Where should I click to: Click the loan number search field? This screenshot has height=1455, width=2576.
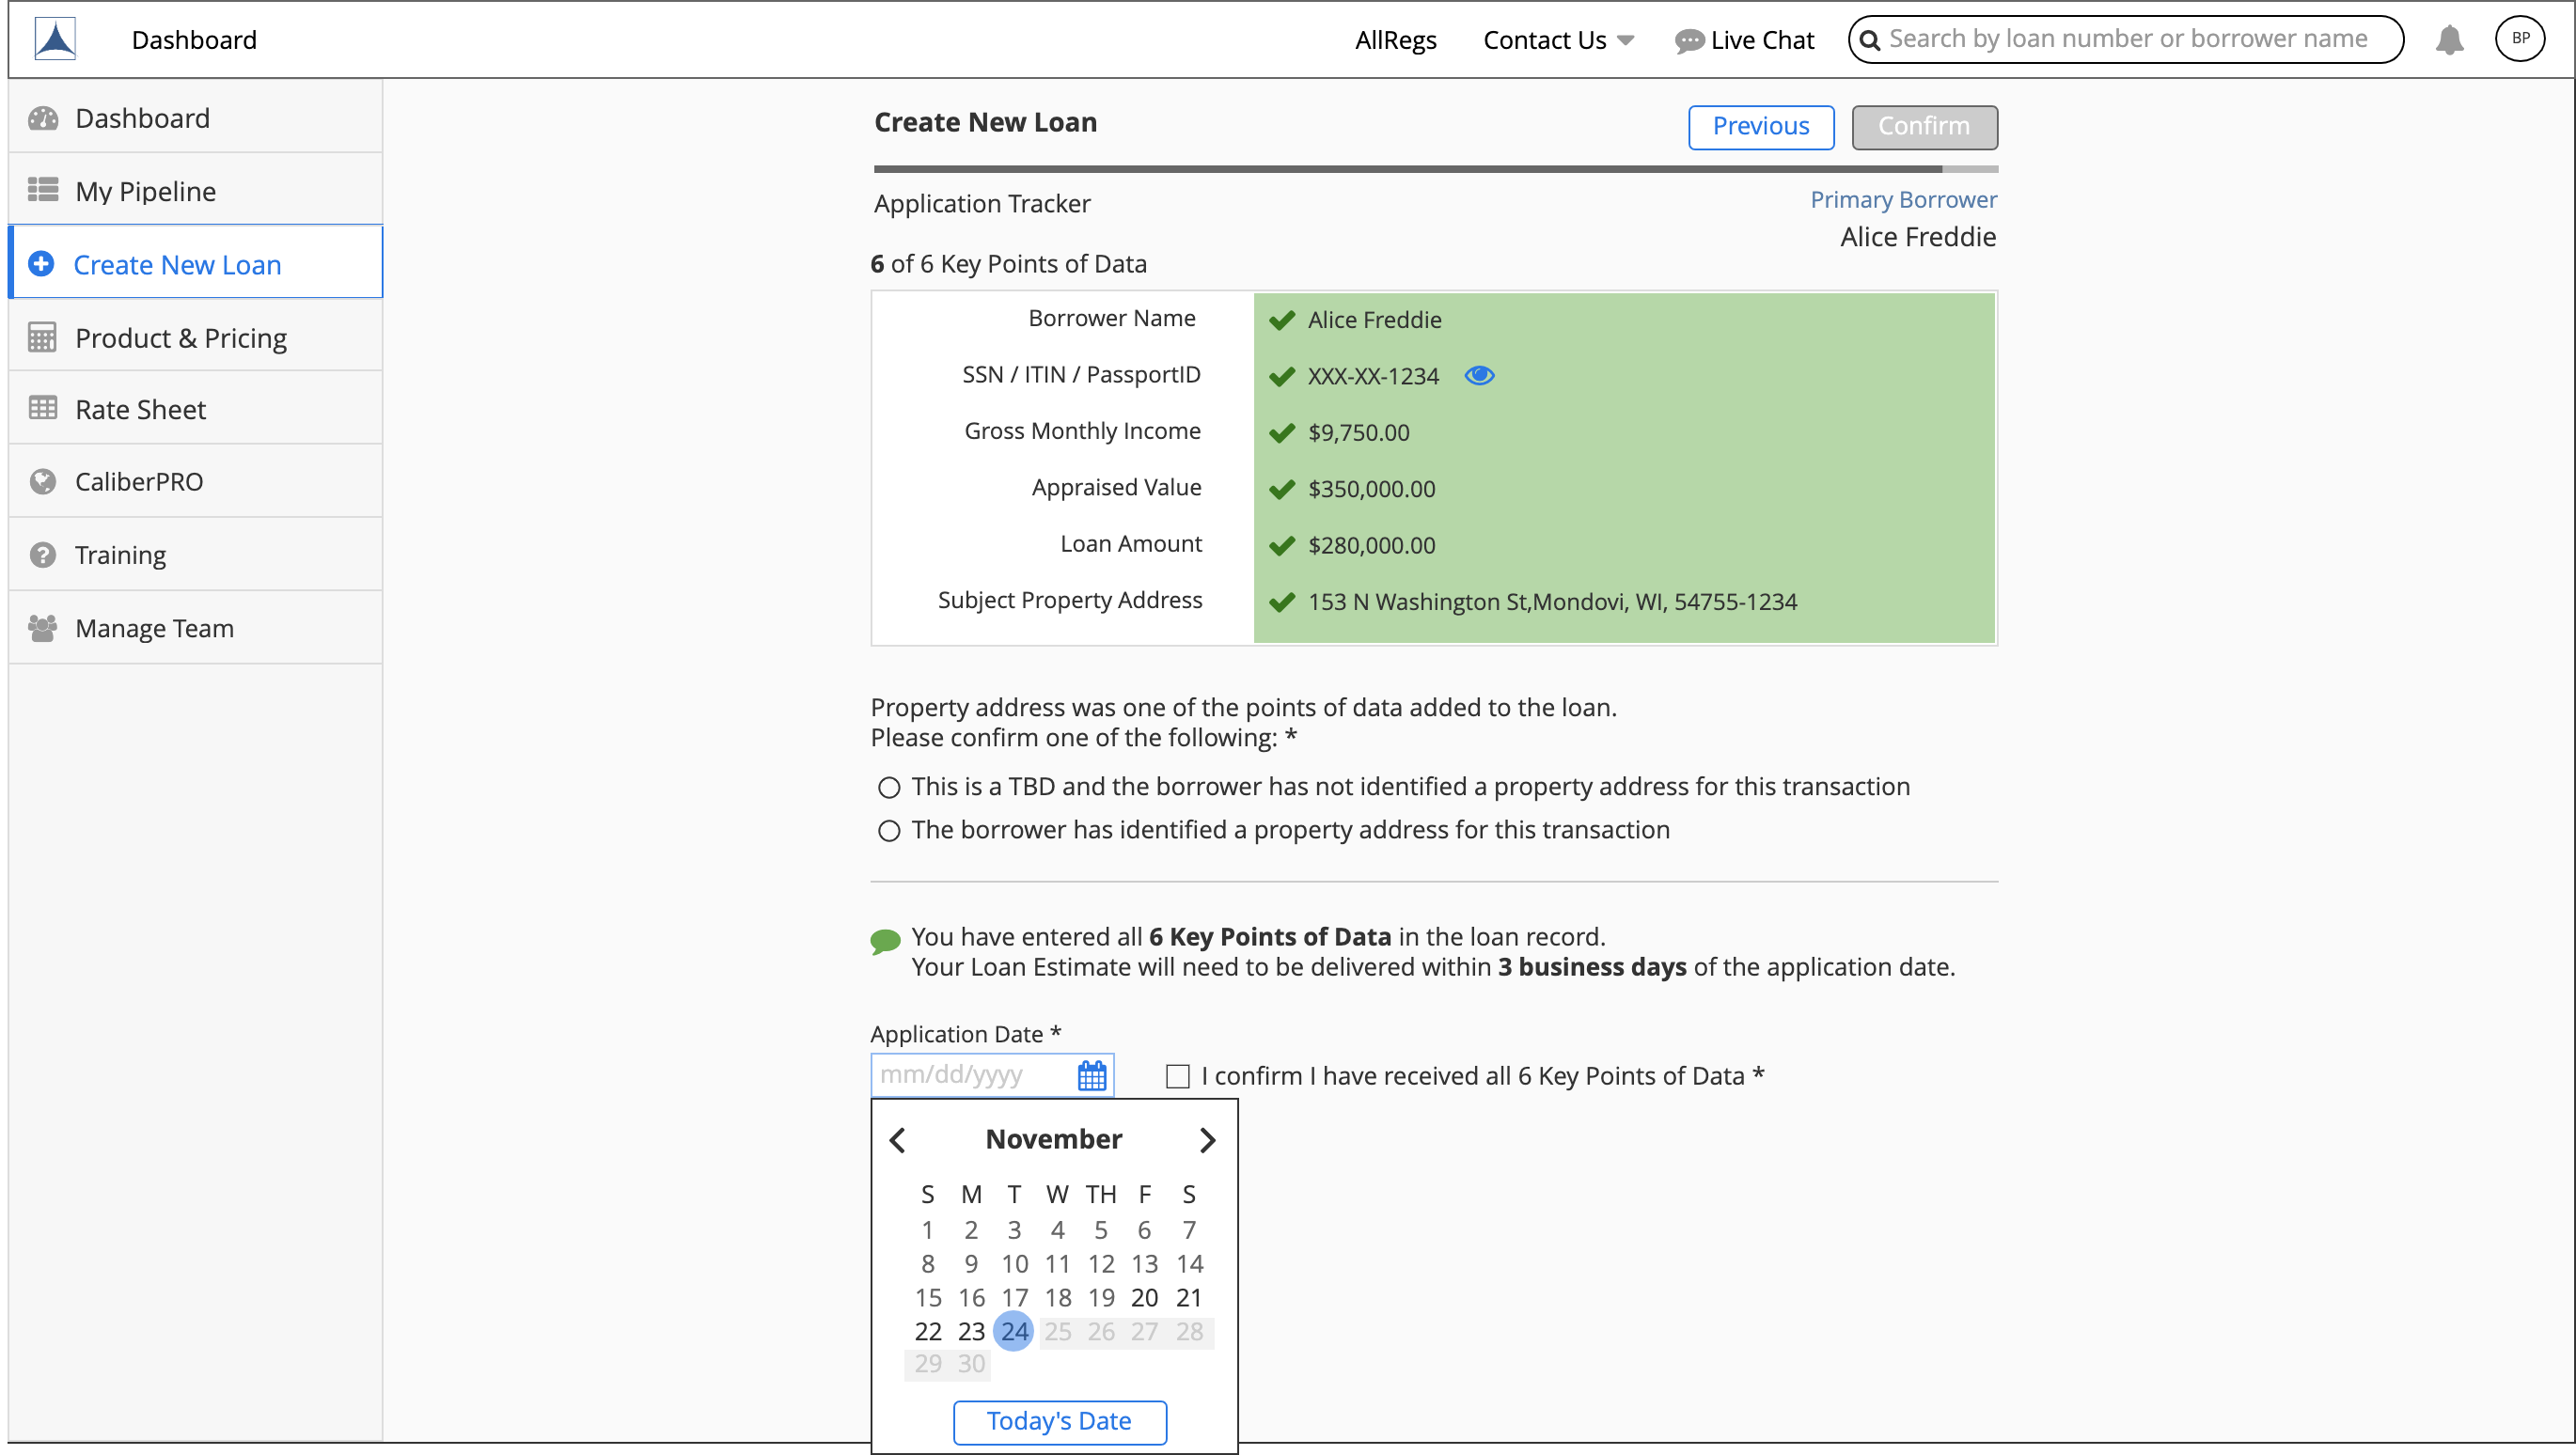click(x=2127, y=39)
